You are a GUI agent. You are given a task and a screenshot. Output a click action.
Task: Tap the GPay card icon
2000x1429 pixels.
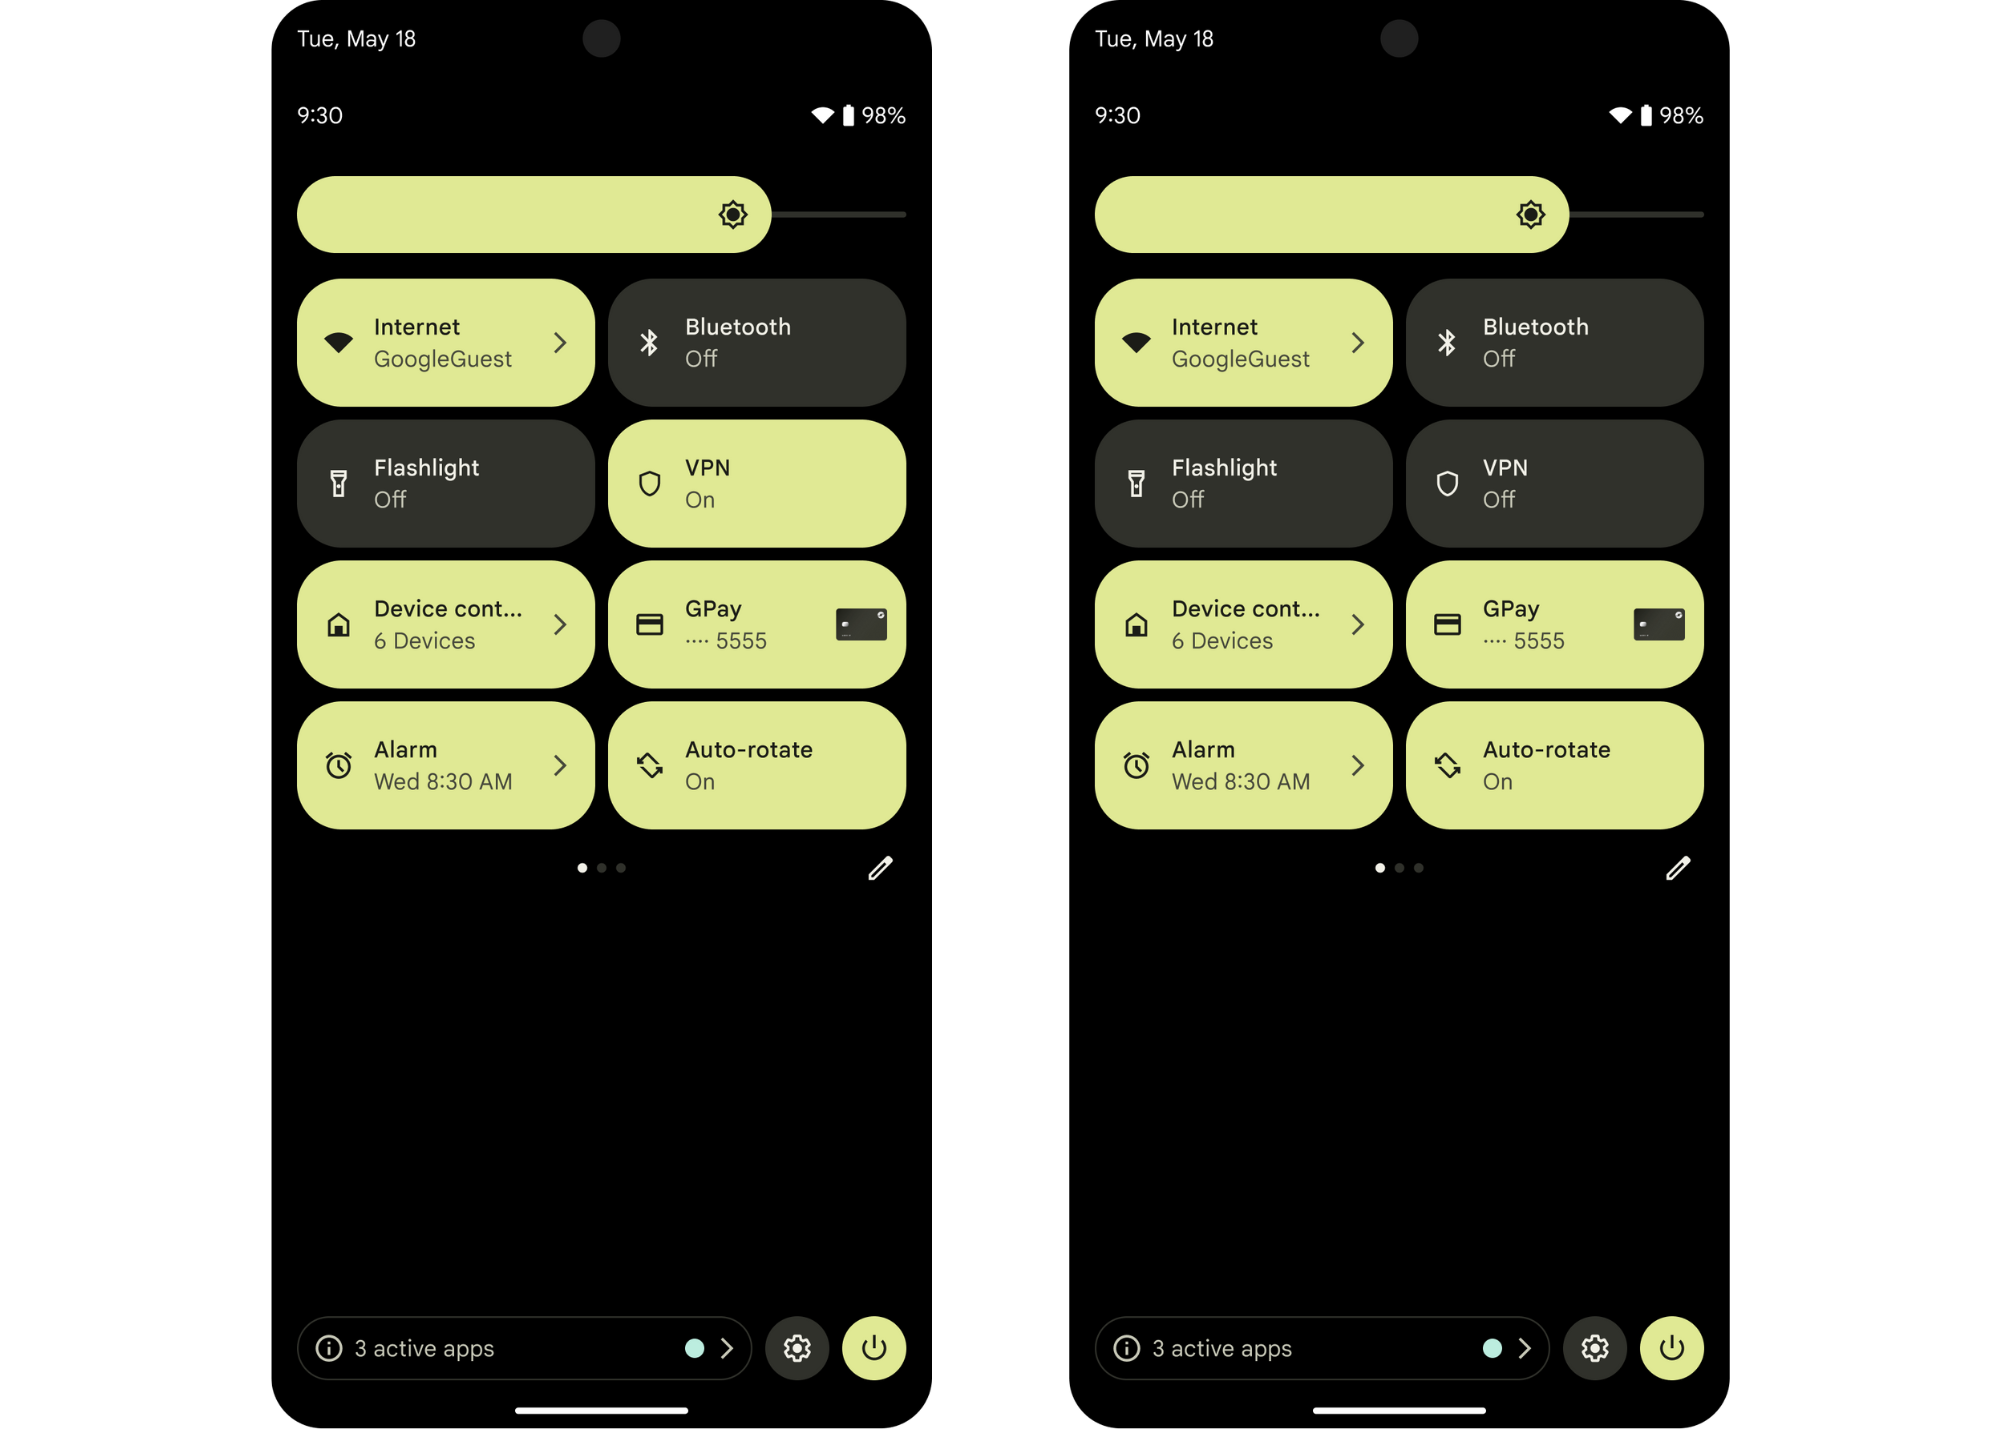pyautogui.click(x=860, y=623)
